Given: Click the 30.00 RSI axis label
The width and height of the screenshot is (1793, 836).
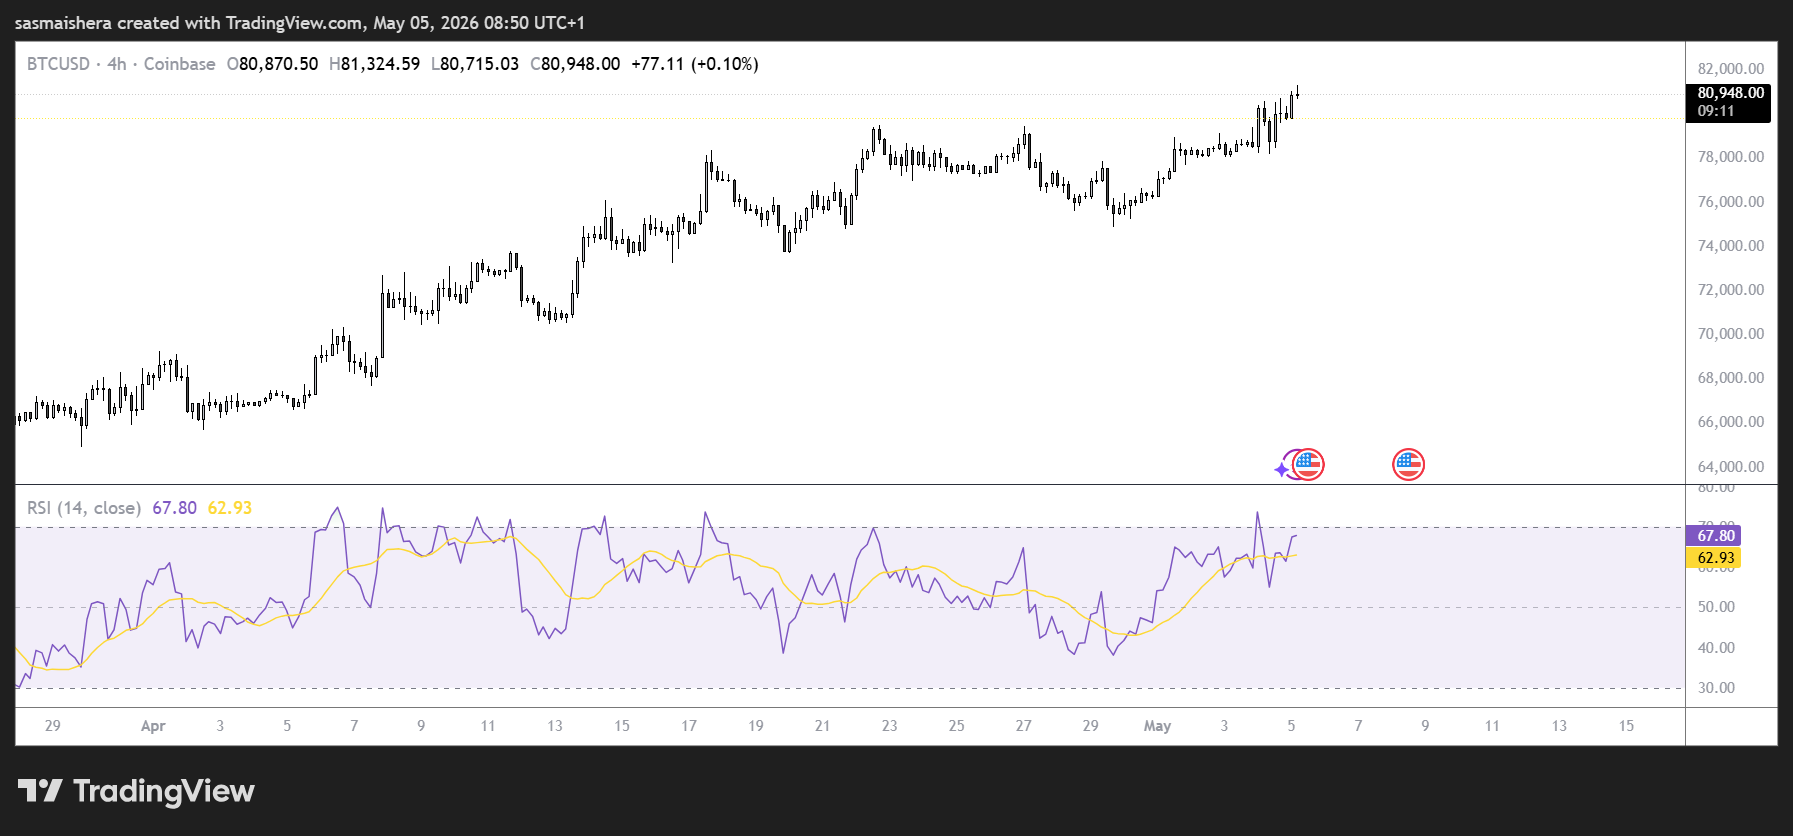Looking at the screenshot, I should pyautogui.click(x=1716, y=688).
